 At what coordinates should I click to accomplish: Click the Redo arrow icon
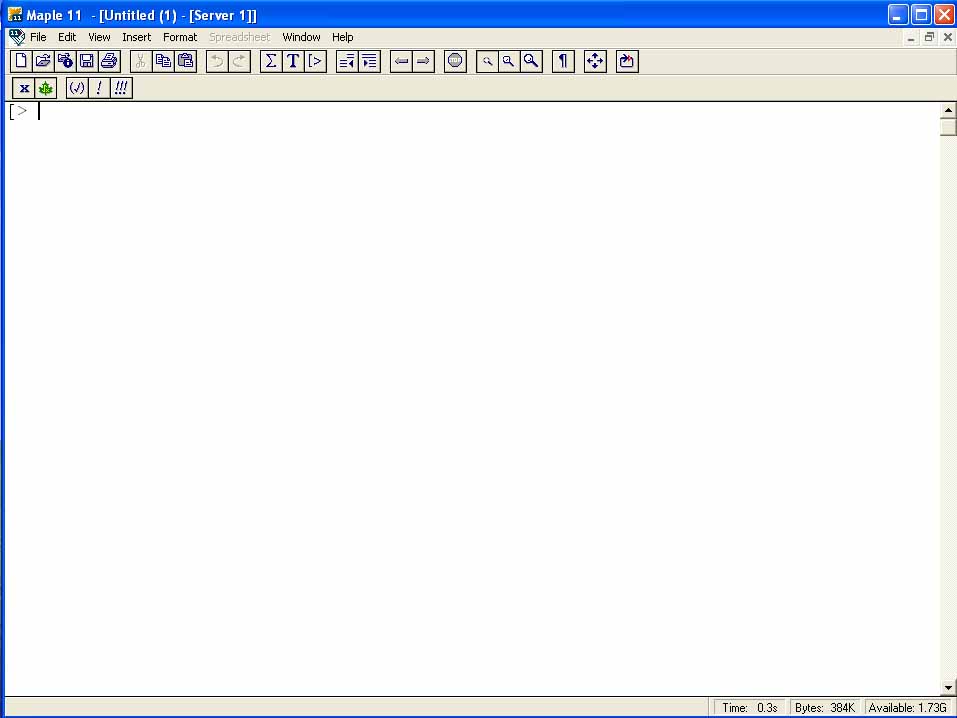pos(239,61)
